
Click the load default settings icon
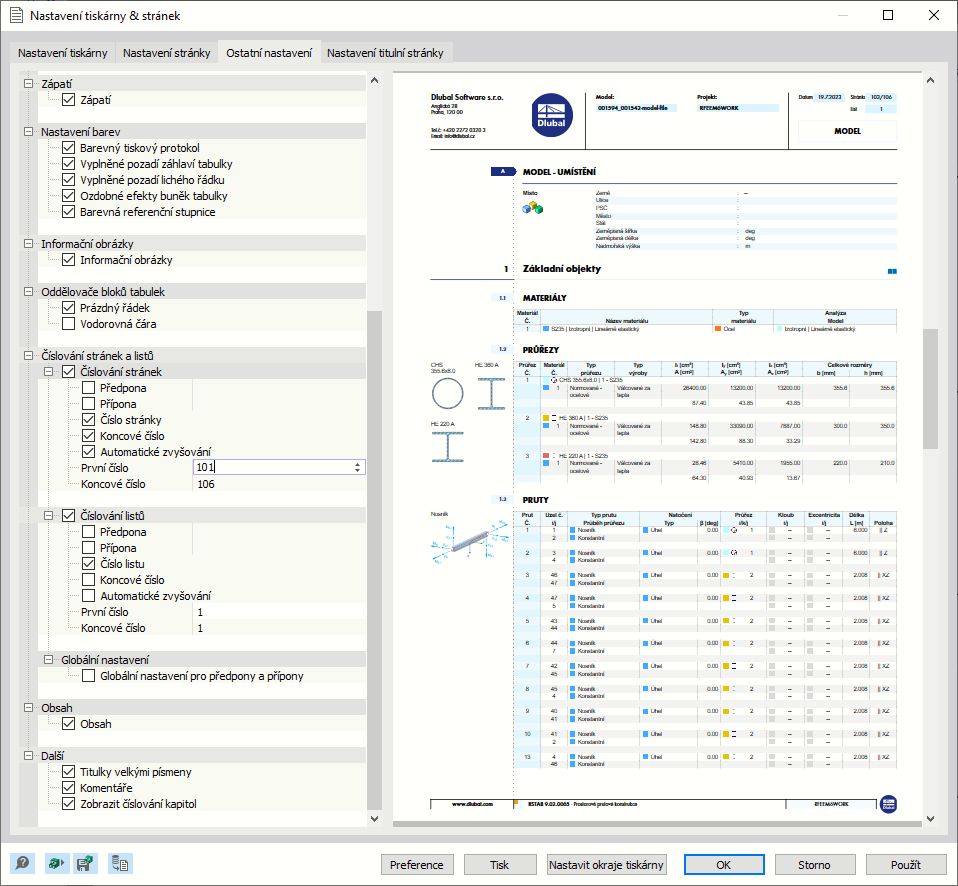[56, 863]
